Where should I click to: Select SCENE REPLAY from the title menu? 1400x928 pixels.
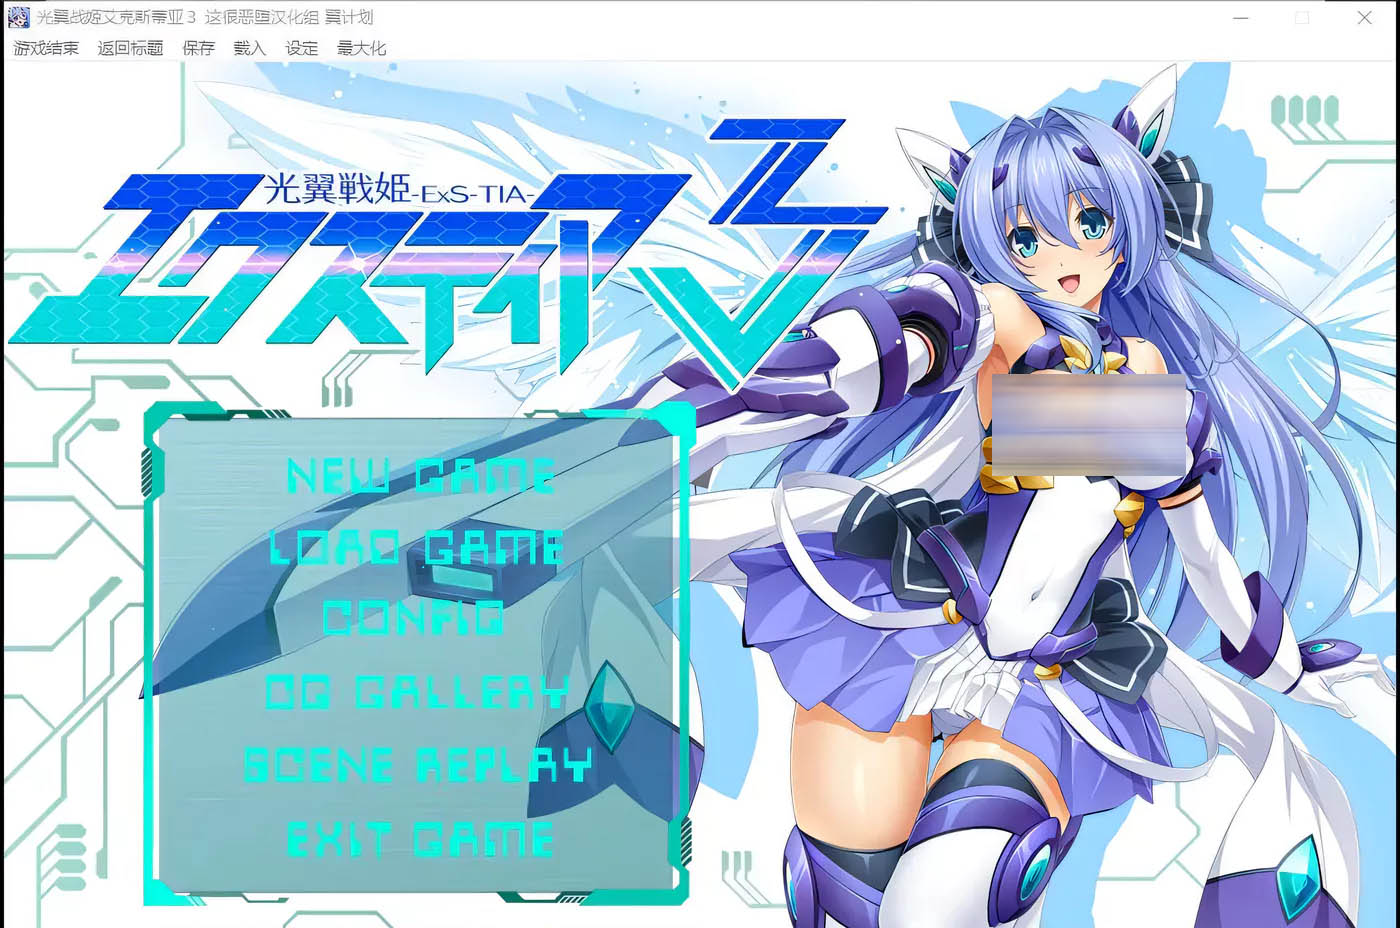click(418, 765)
